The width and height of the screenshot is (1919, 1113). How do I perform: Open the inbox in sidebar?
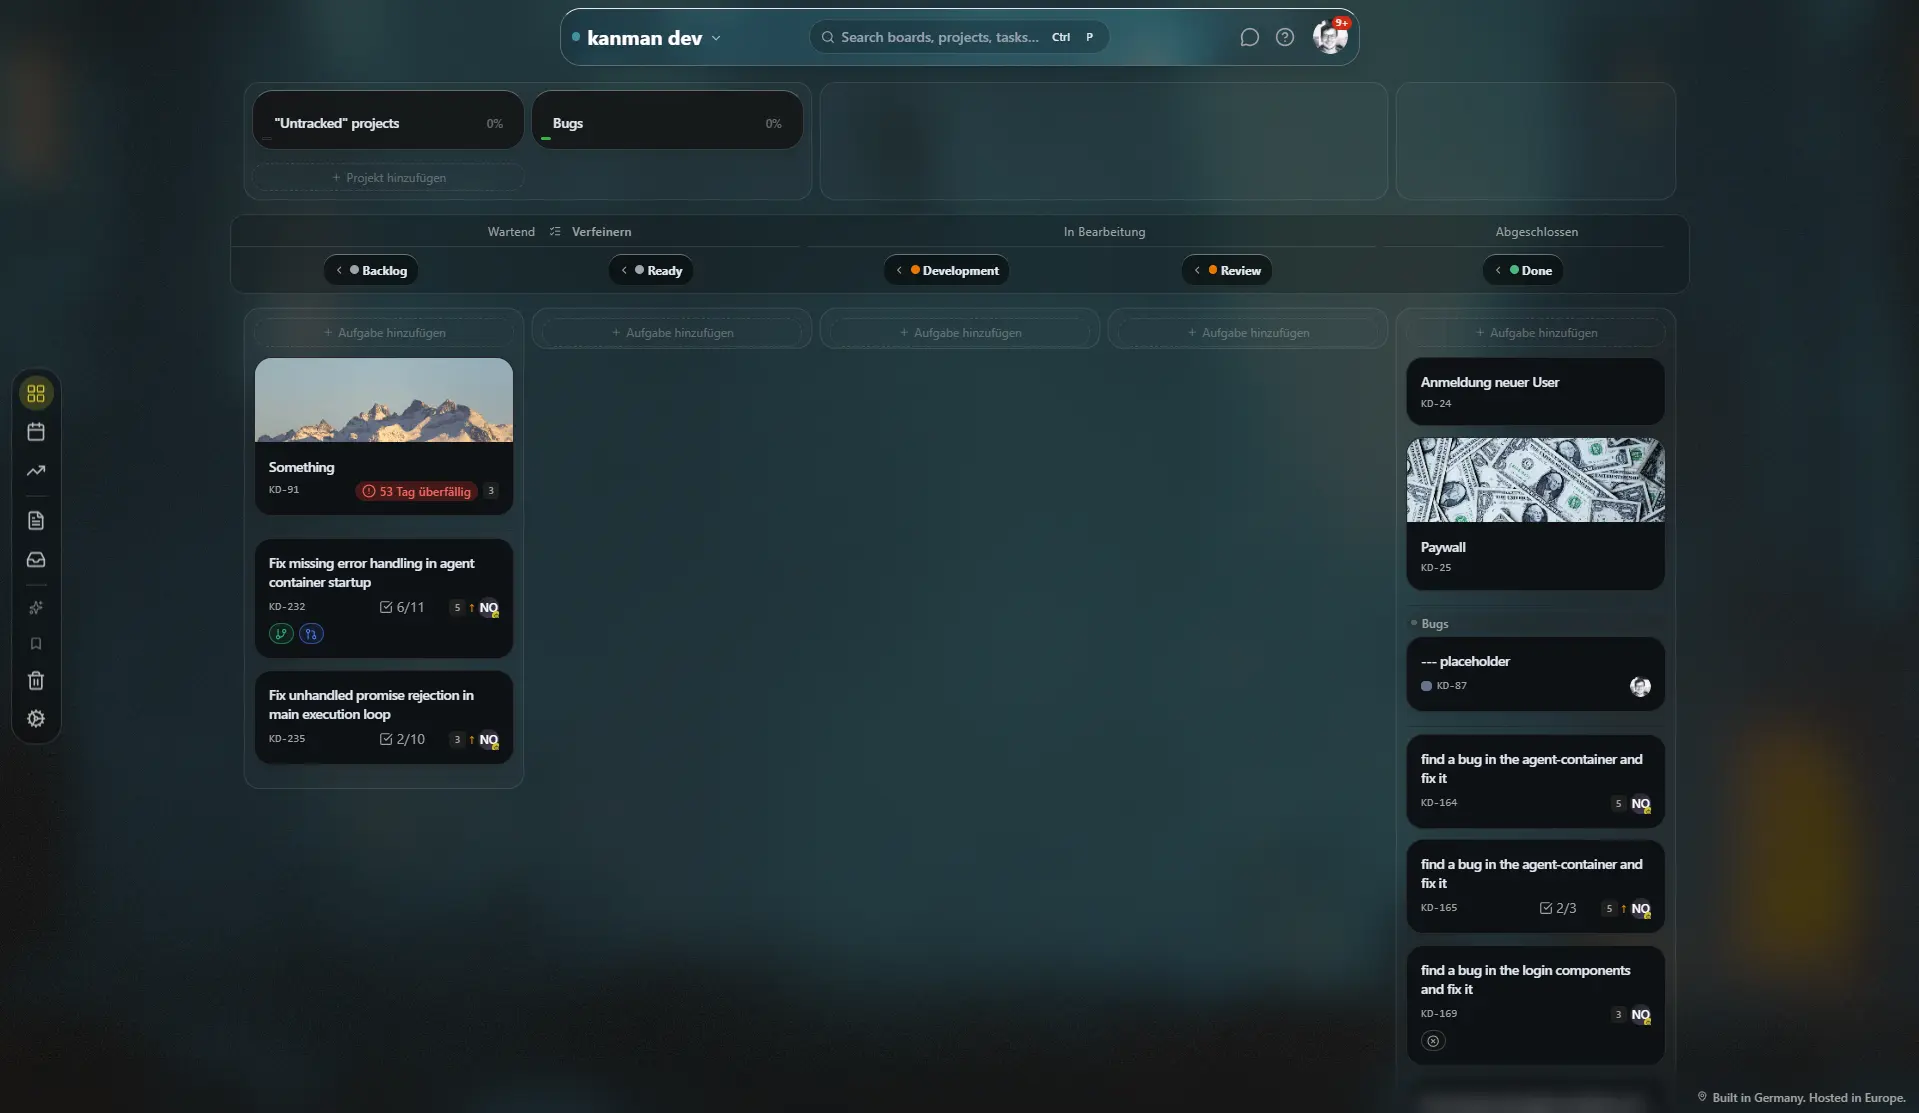[x=36, y=560]
